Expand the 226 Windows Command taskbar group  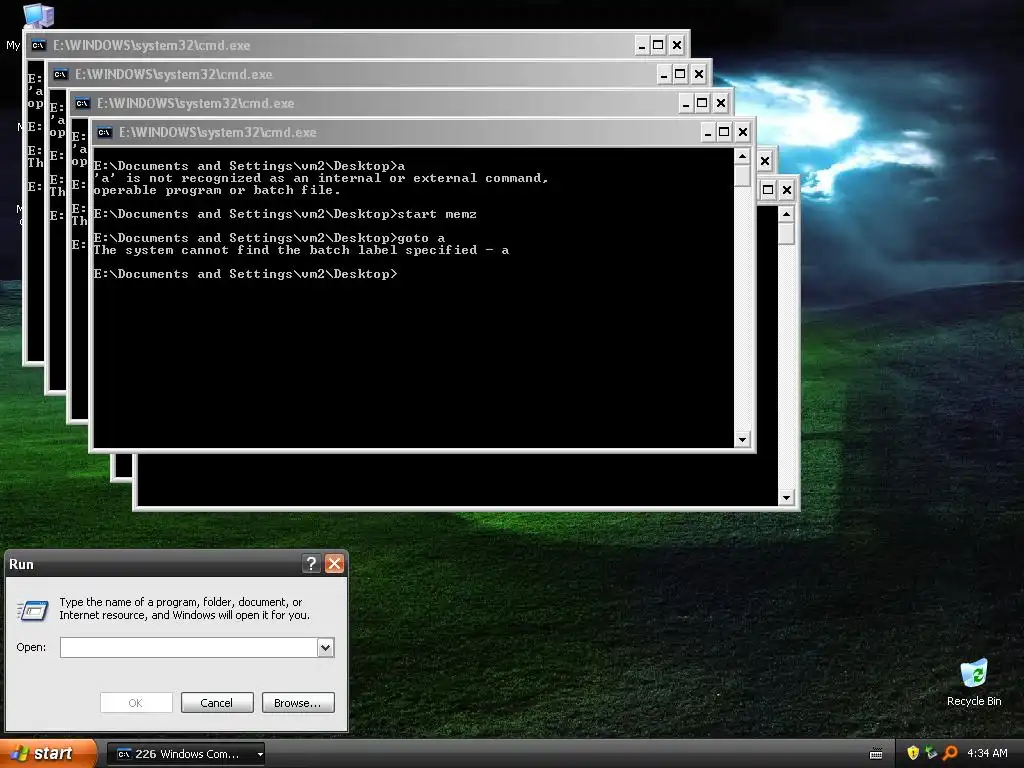point(260,754)
